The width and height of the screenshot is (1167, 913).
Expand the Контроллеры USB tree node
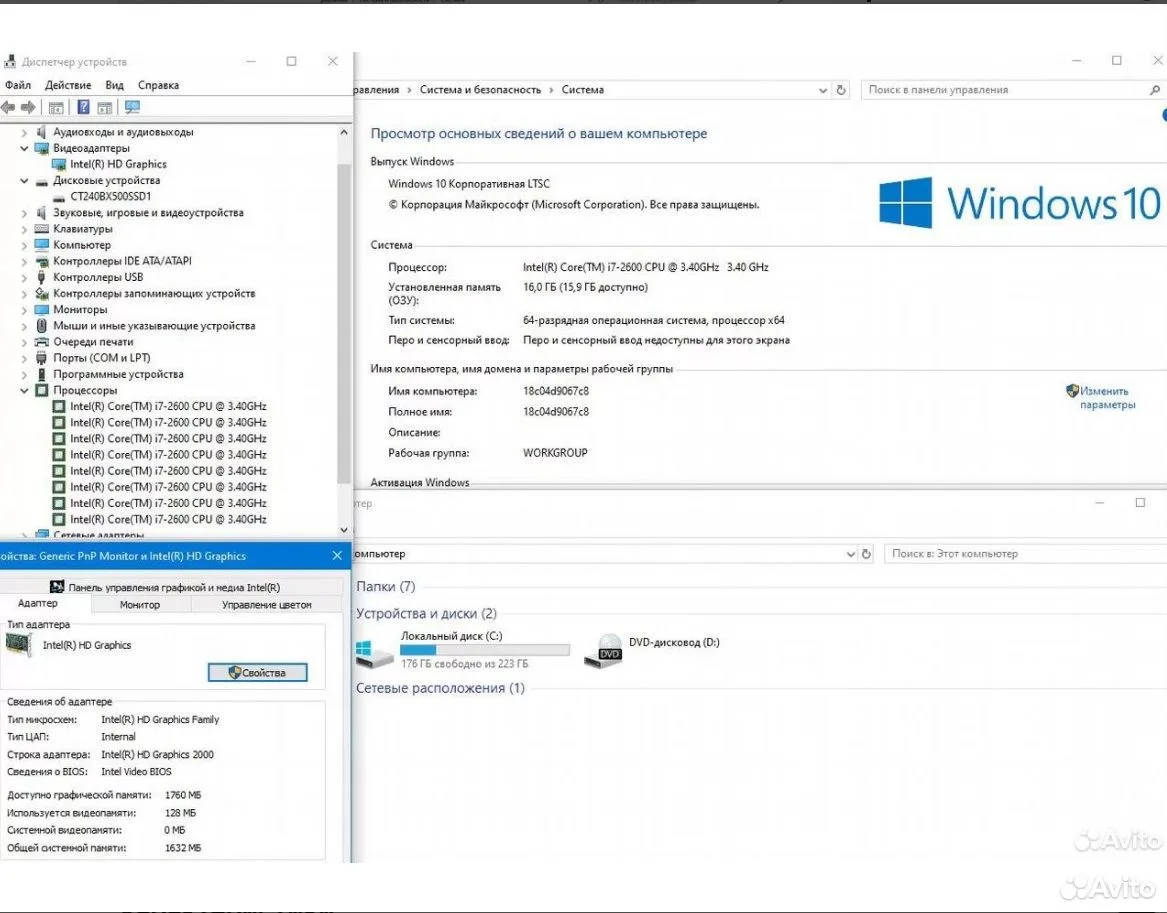25,277
